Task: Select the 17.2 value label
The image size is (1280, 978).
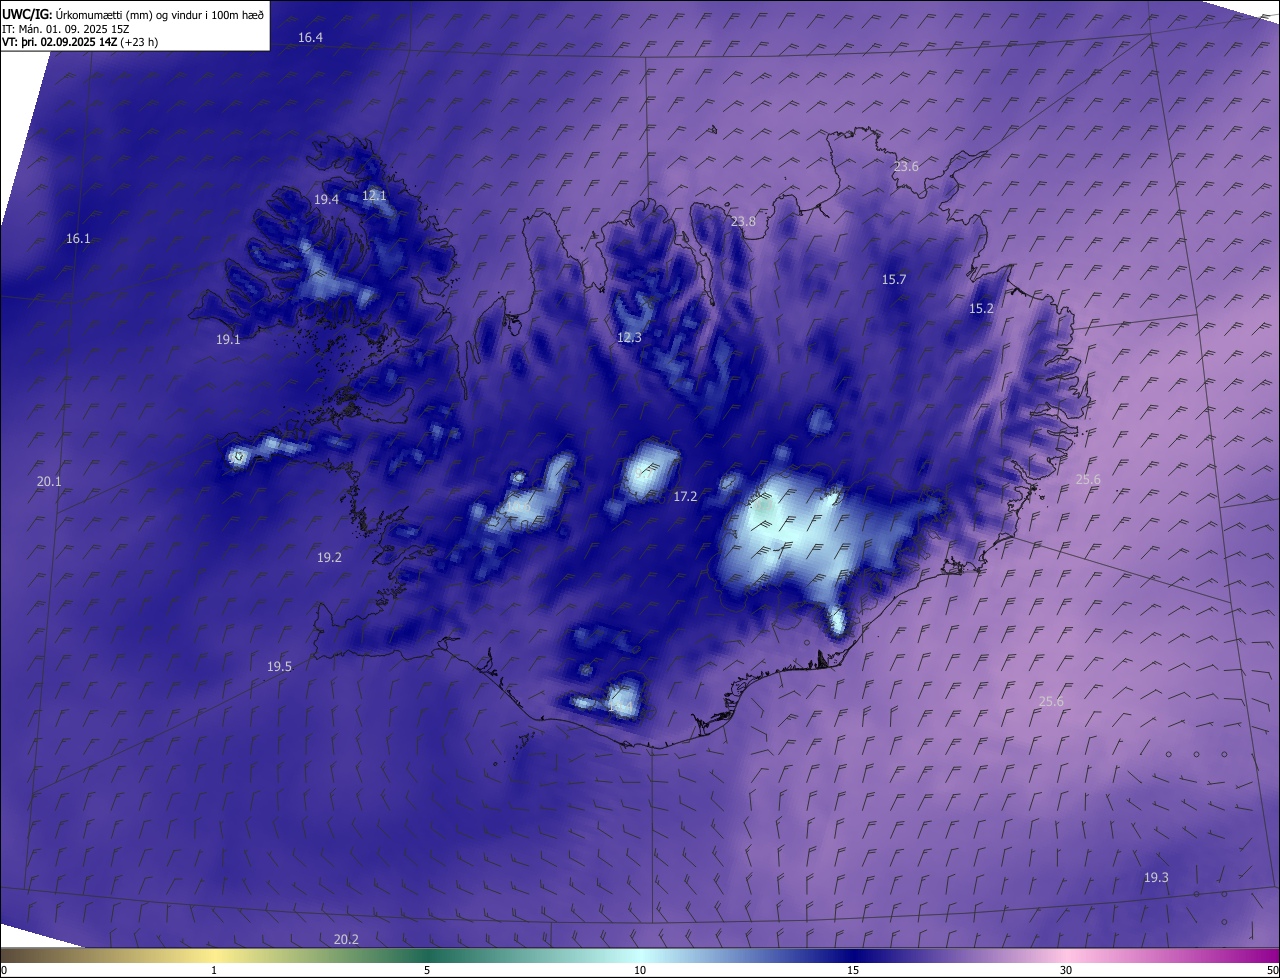Action: coord(685,497)
